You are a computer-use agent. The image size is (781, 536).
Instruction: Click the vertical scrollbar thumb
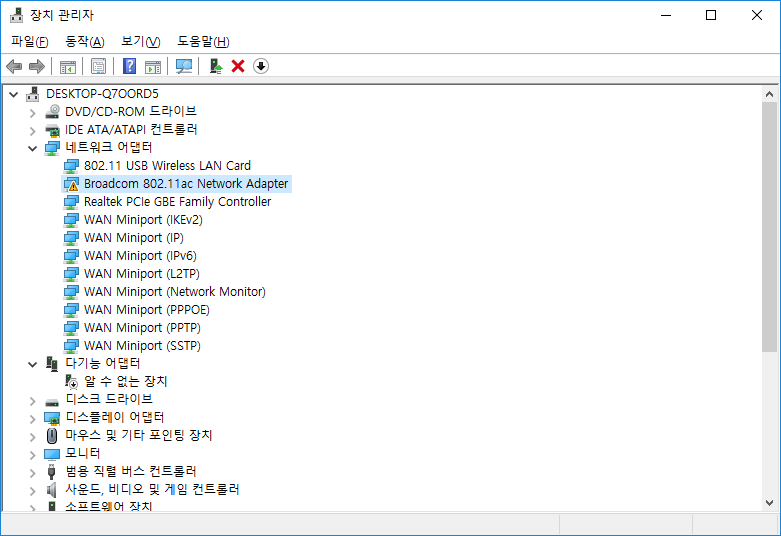pyautogui.click(x=769, y=227)
